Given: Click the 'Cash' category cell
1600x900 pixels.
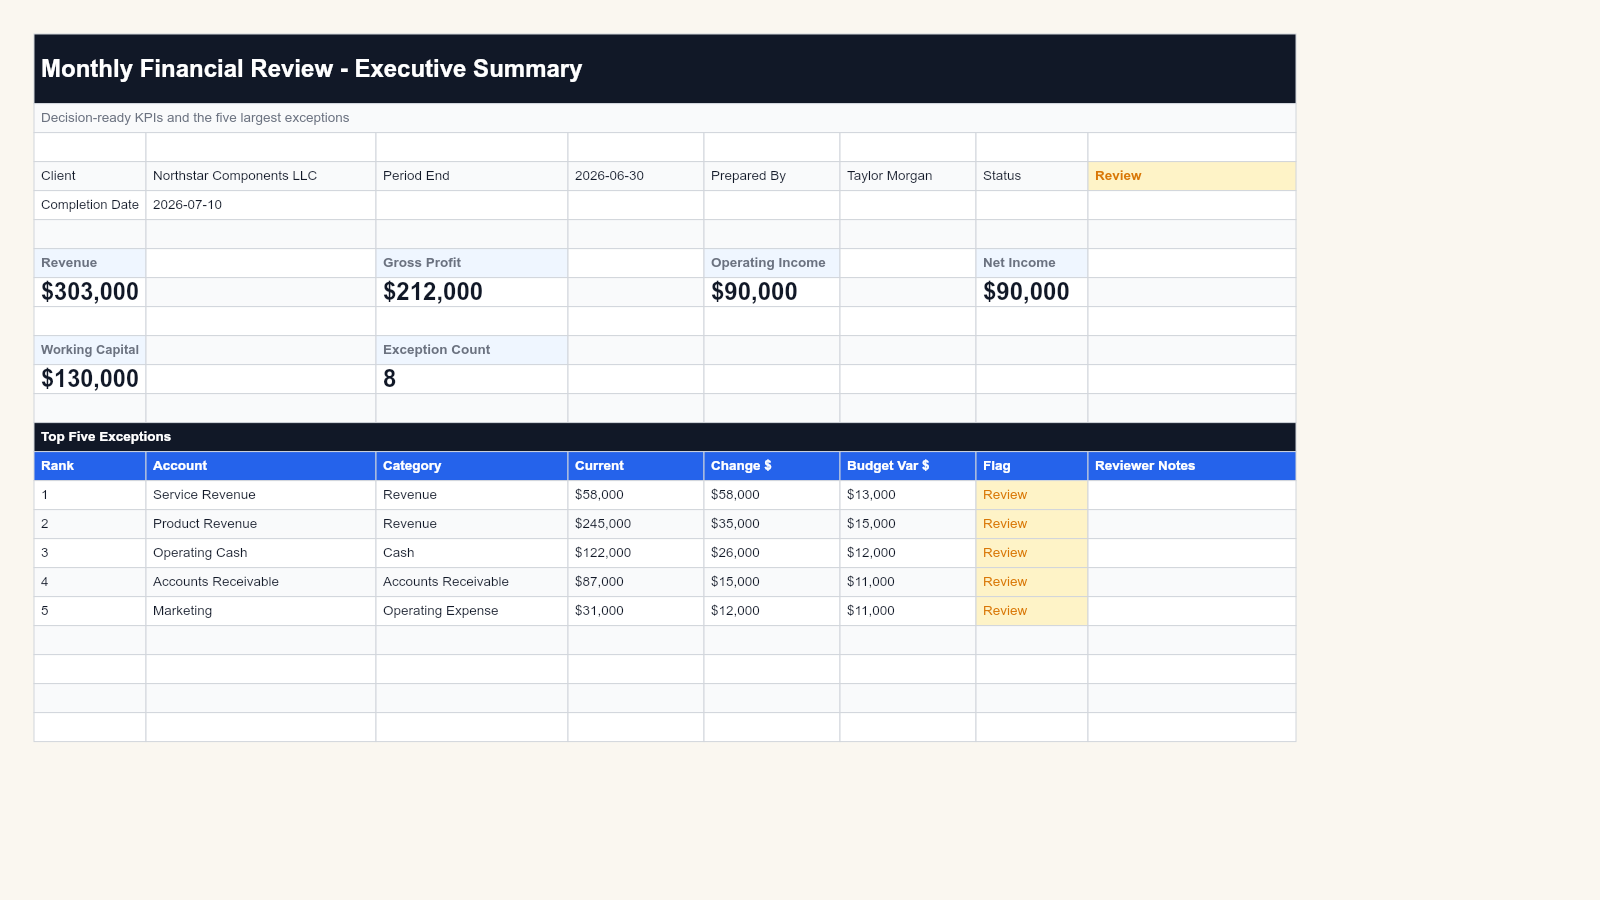Looking at the screenshot, I should pos(472,553).
